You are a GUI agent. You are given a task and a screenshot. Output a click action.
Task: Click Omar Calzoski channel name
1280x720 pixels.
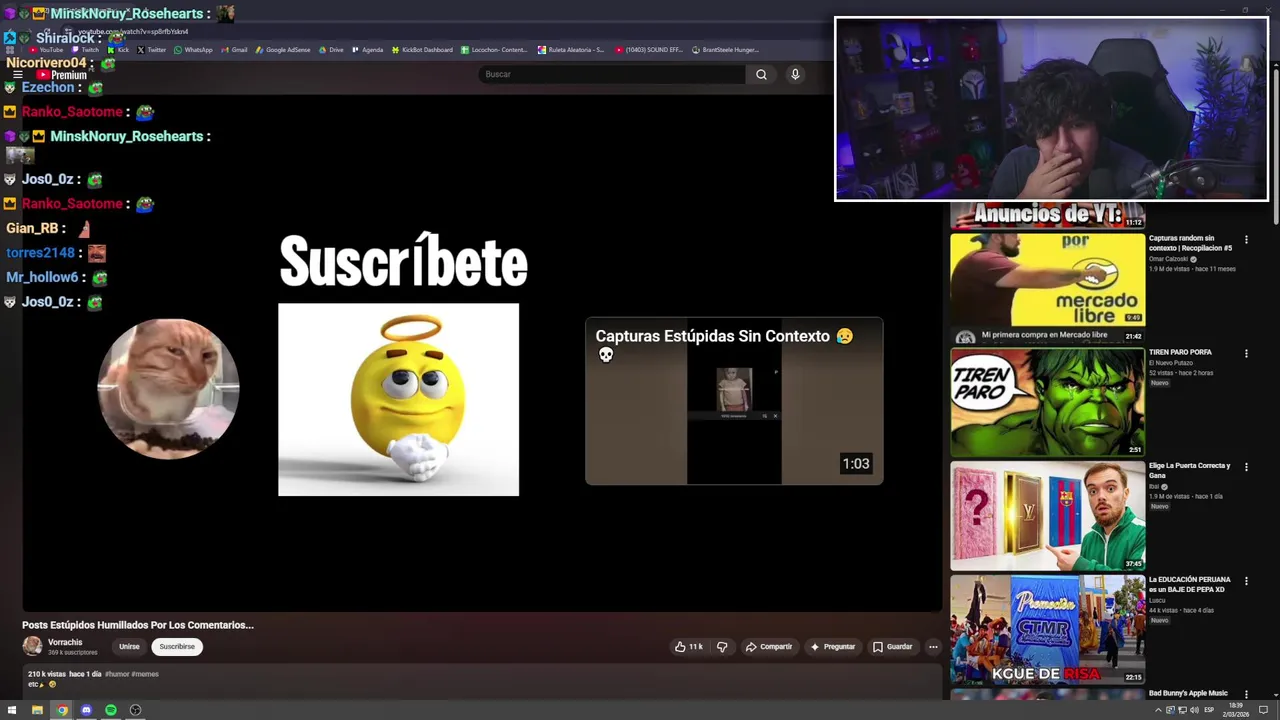[1168, 259]
